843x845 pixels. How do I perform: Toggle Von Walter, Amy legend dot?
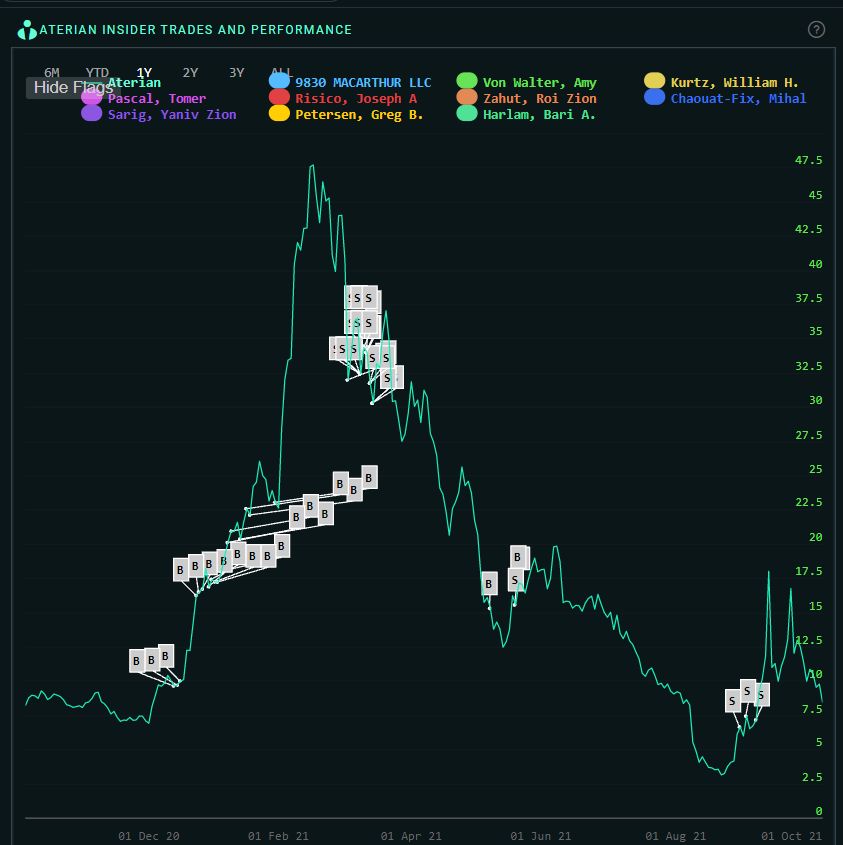[469, 82]
